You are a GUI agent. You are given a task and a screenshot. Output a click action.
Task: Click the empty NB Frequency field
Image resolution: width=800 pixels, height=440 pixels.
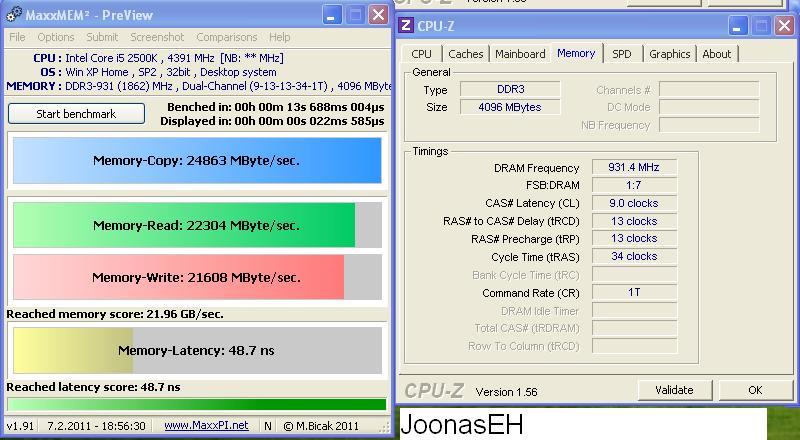[x=709, y=125]
